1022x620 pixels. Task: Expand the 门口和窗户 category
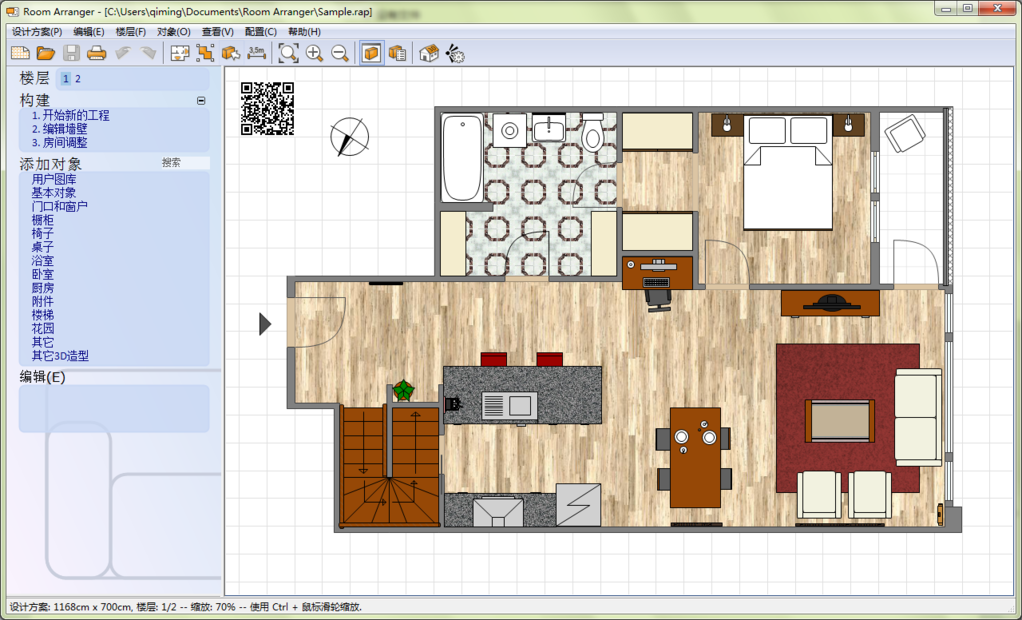59,206
